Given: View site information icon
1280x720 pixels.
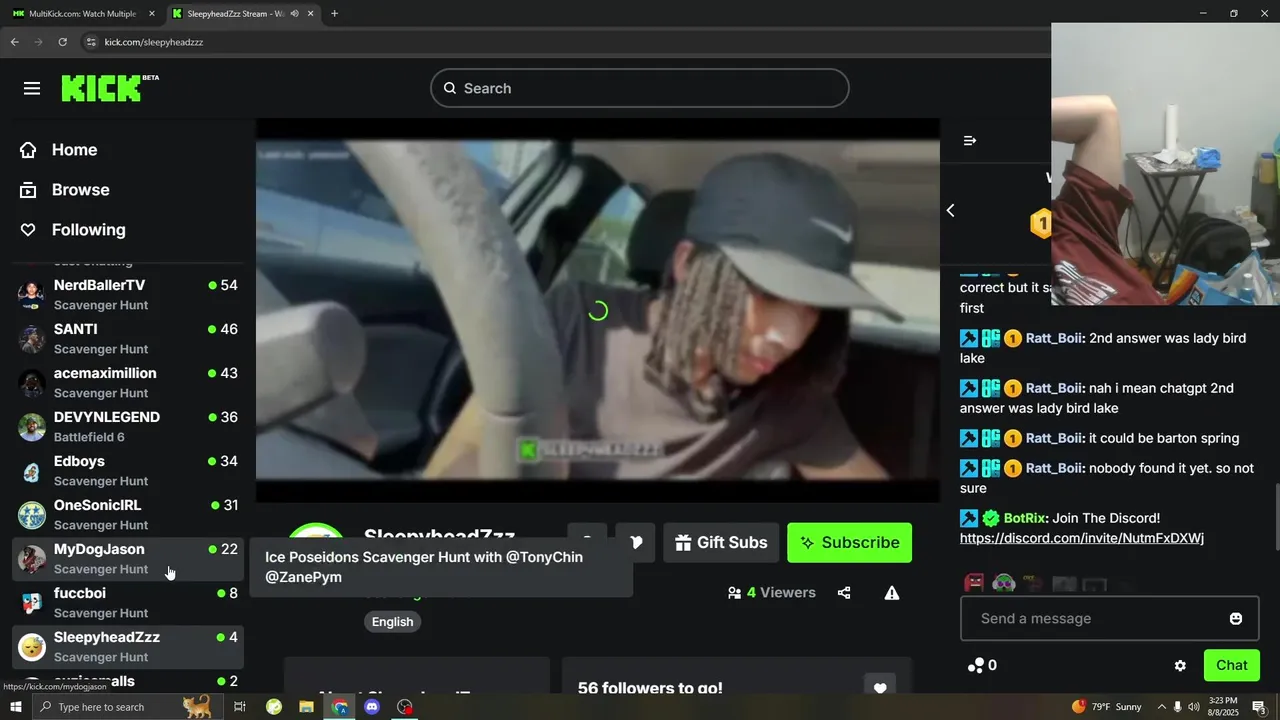Looking at the screenshot, I should coord(91,42).
